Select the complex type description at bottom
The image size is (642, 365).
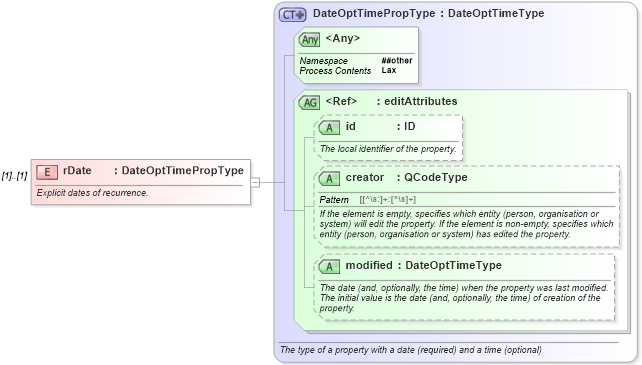click(x=411, y=350)
